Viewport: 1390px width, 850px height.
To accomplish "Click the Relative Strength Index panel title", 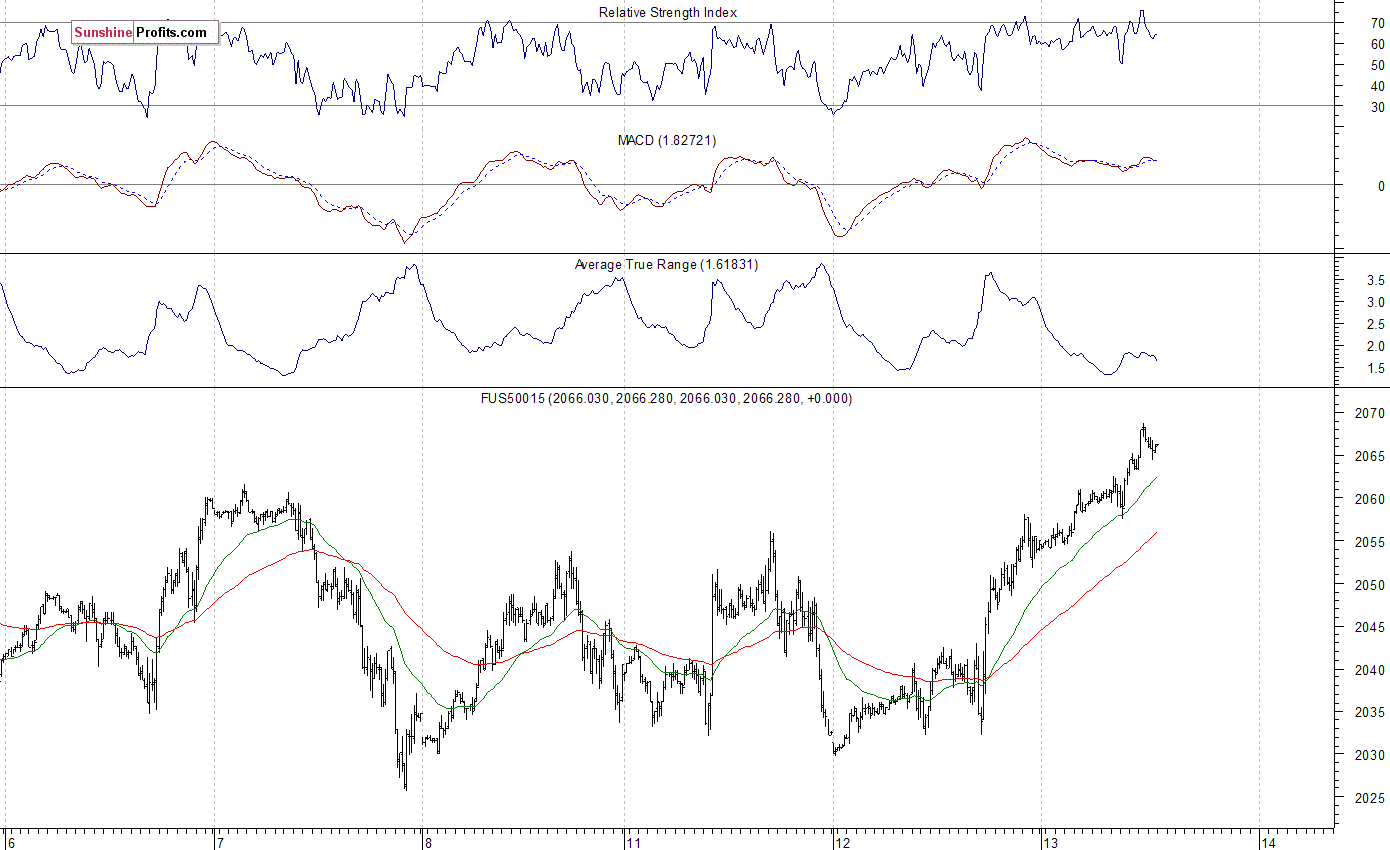I will [668, 12].
